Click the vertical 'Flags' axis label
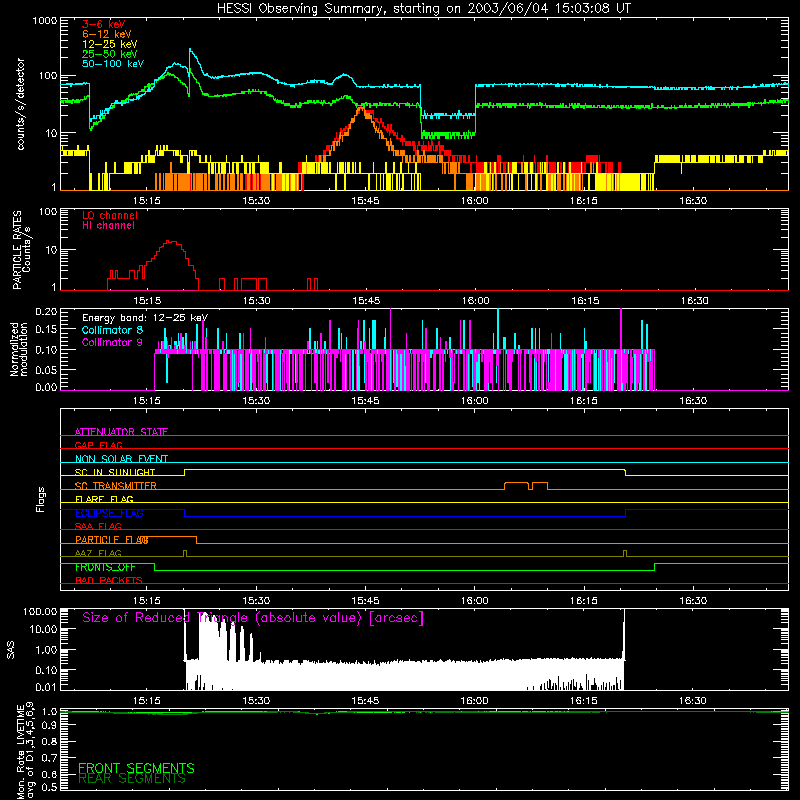The width and height of the screenshot is (800, 800). (x=41, y=499)
